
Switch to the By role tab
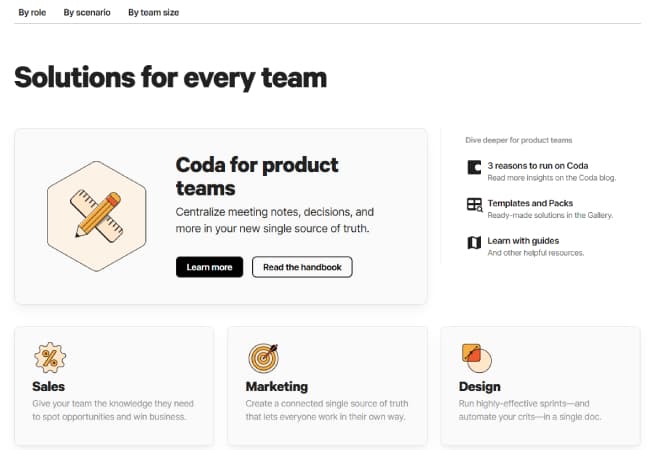(31, 12)
